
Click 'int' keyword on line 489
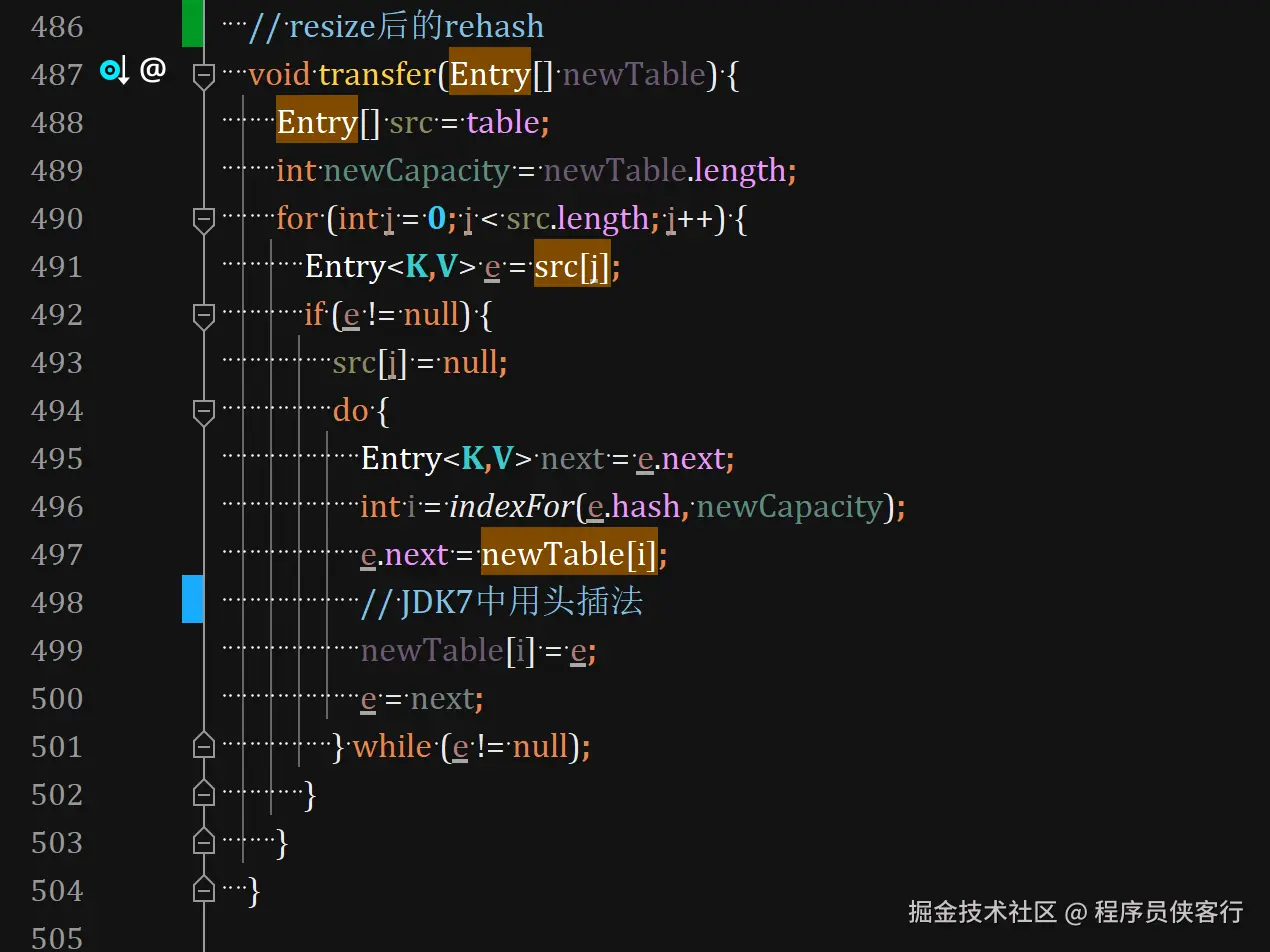click(x=296, y=170)
